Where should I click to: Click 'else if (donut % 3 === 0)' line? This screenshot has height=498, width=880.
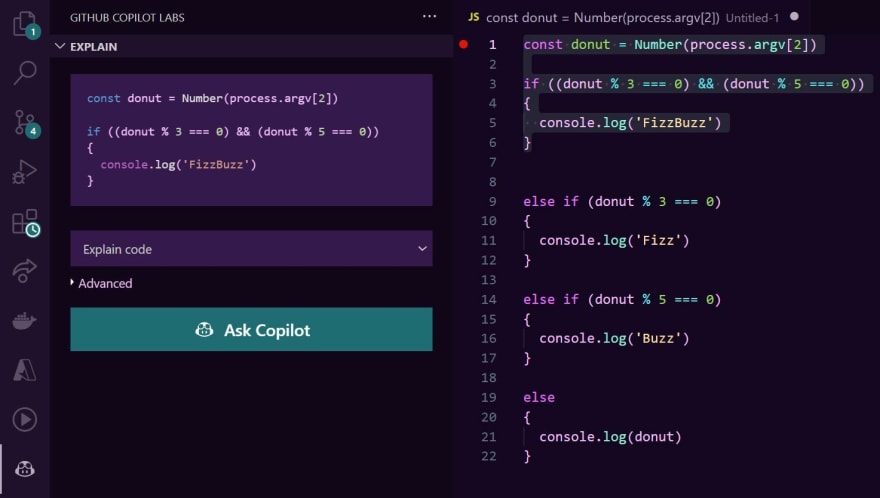[622, 202]
